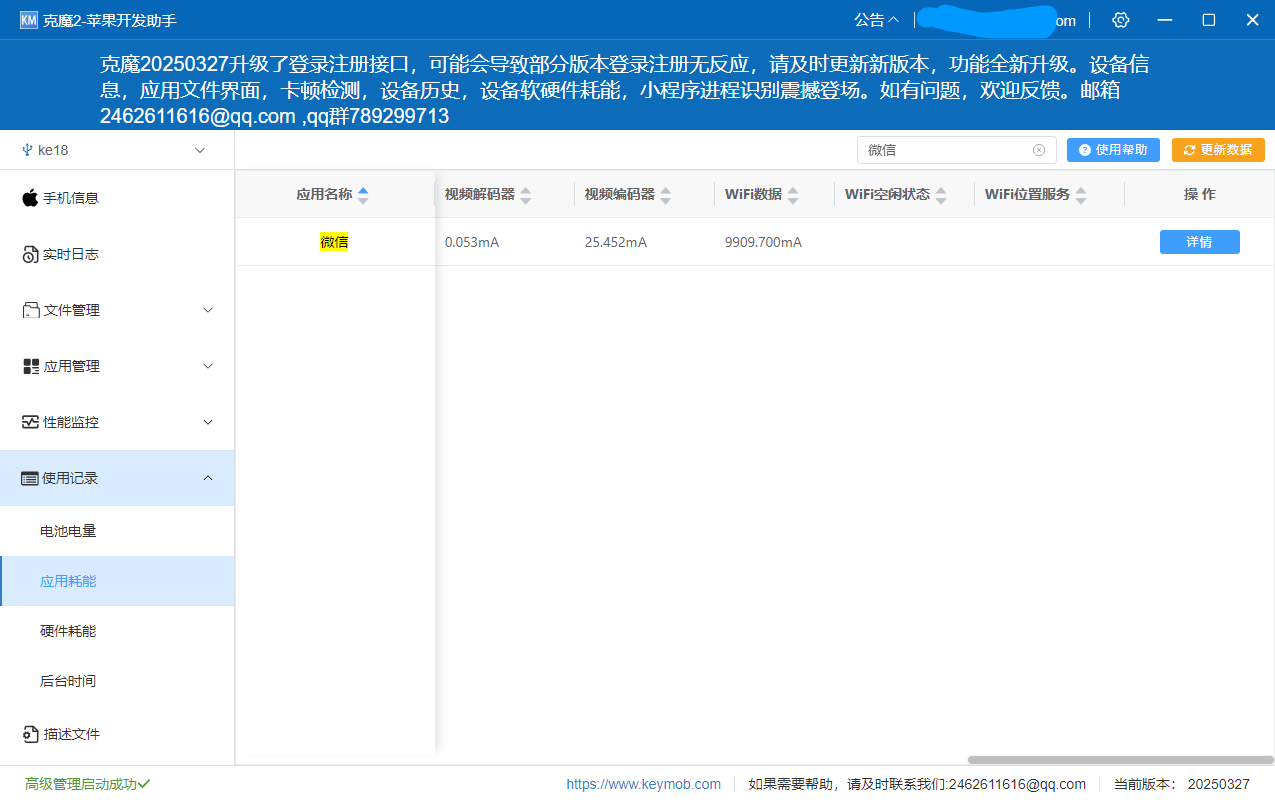Sort by 视频解码器 column arrows
Screen dimensions: 1275x800
click(526, 195)
